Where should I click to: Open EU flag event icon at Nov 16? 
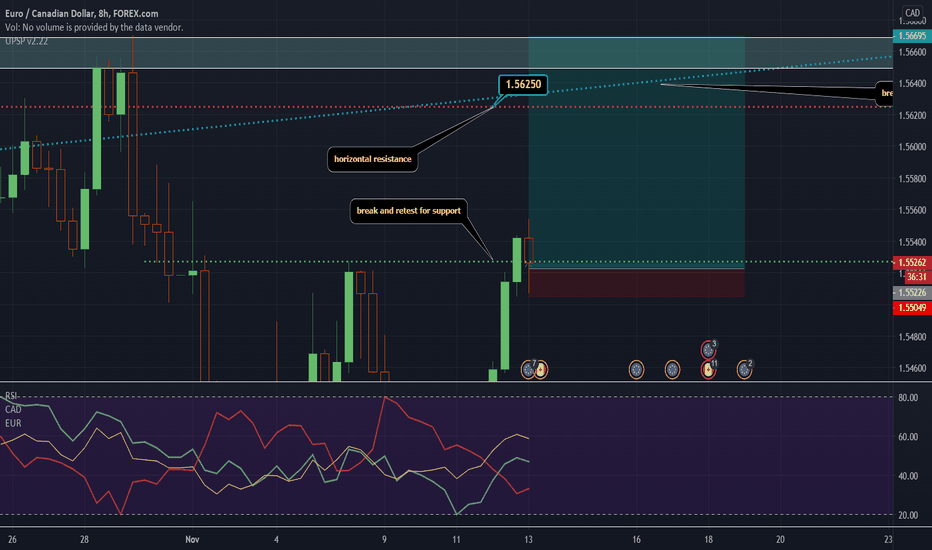(x=636, y=370)
